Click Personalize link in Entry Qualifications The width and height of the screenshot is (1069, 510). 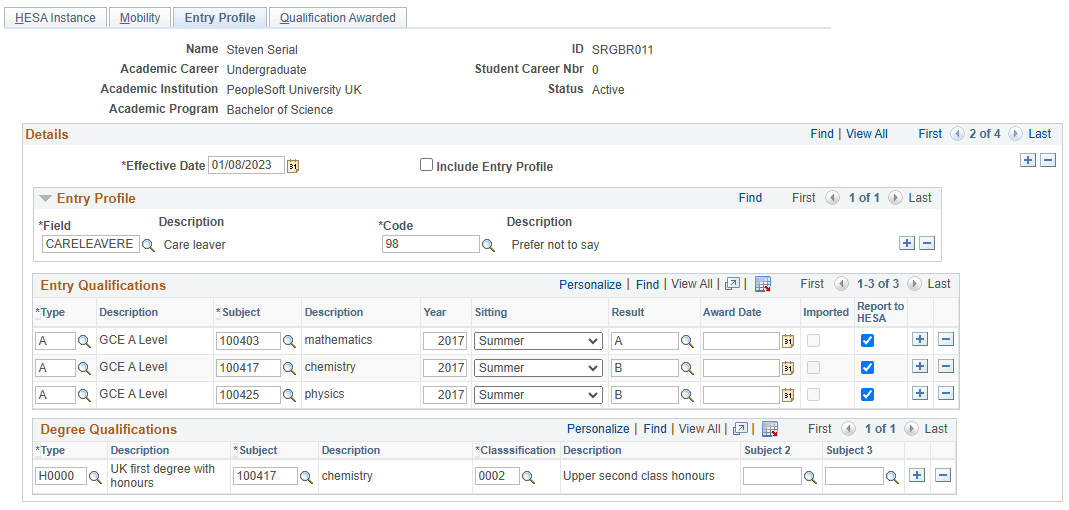[590, 285]
